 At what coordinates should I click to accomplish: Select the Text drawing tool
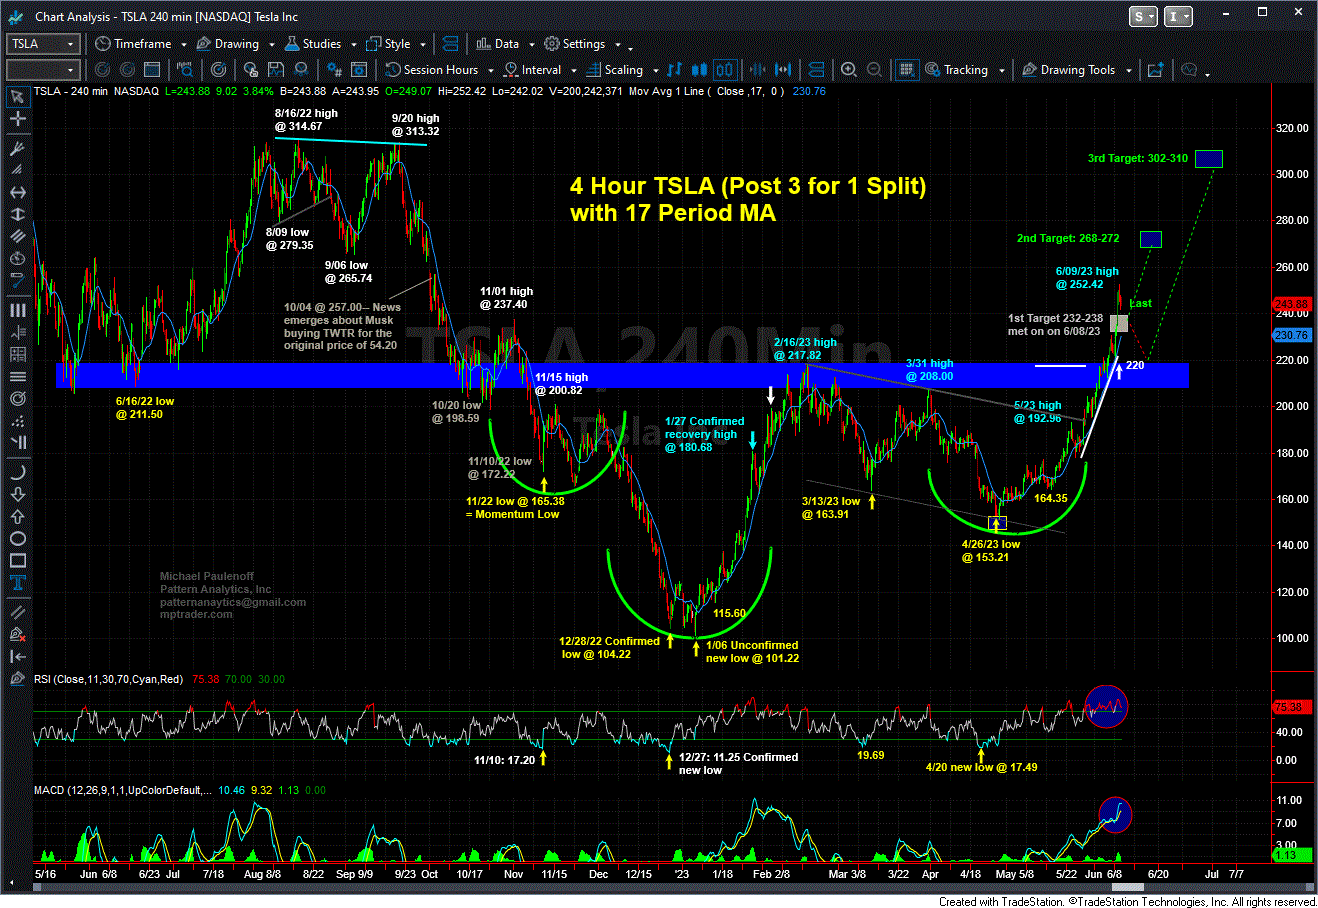(17, 584)
